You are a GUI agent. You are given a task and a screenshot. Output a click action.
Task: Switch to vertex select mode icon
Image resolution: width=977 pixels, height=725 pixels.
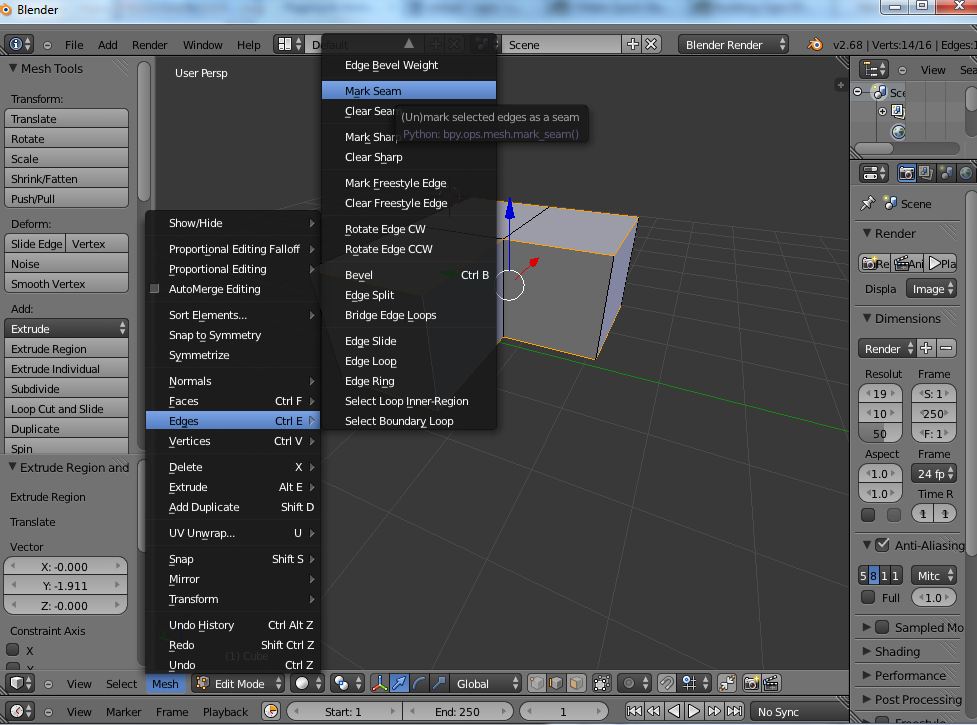point(536,683)
